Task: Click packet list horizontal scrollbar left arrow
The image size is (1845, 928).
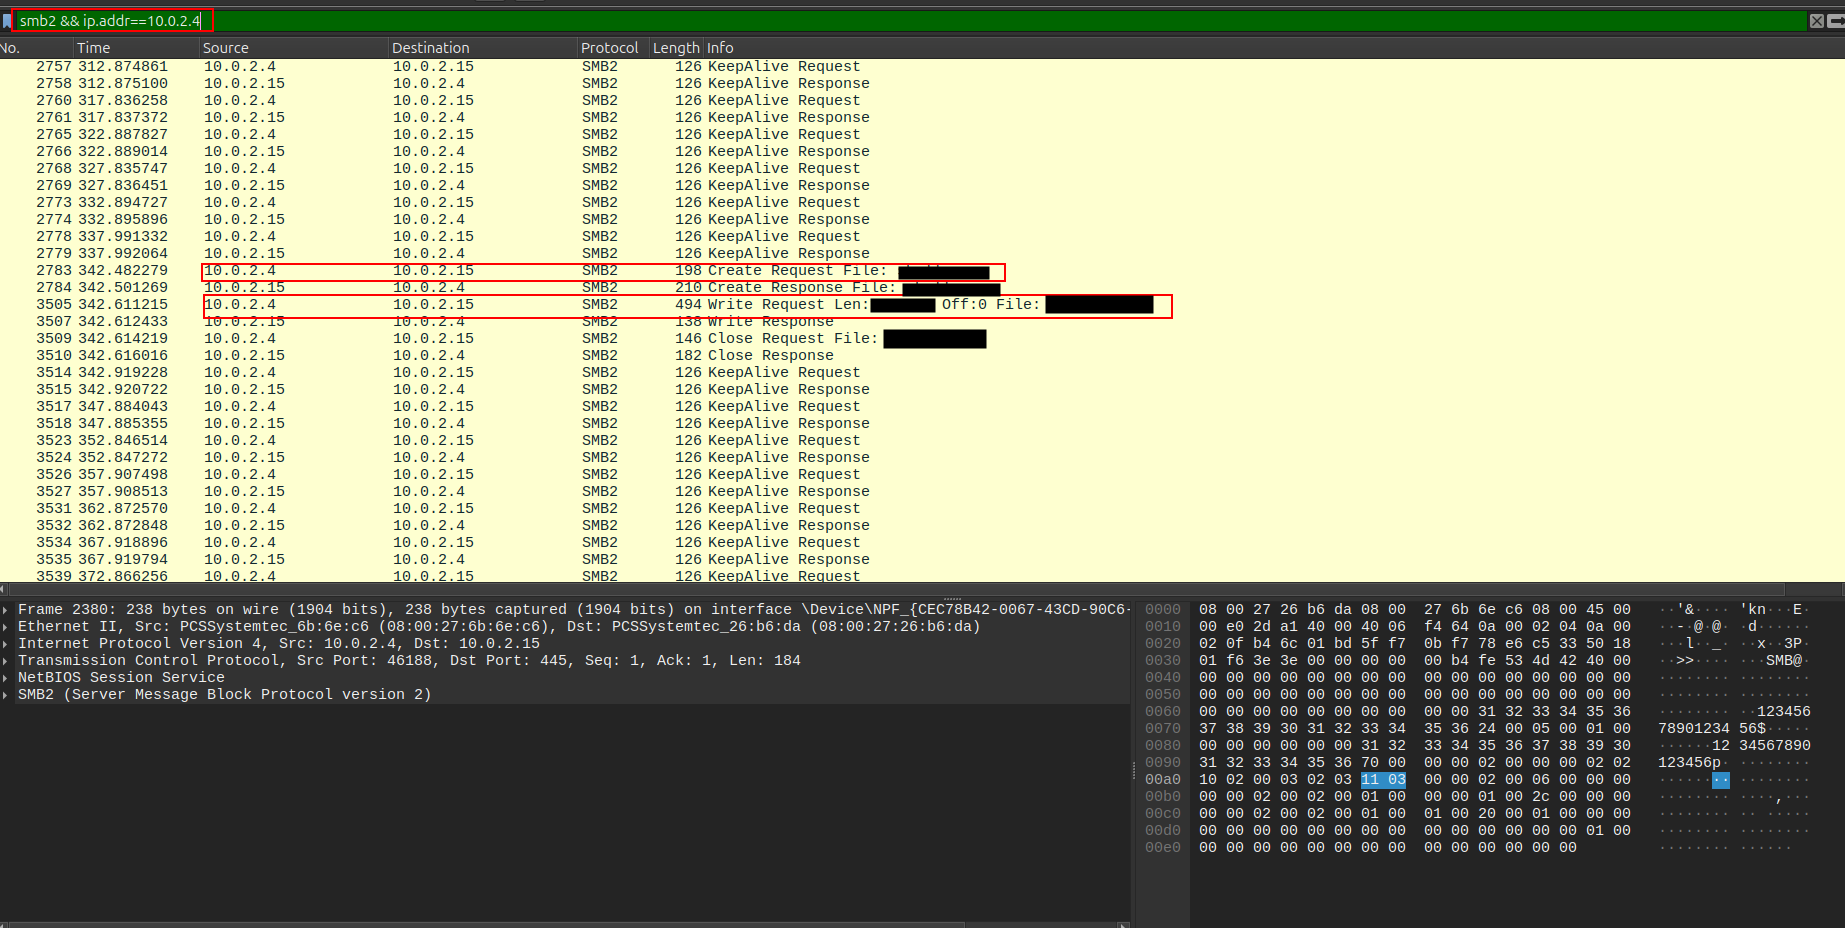Action: 4,589
